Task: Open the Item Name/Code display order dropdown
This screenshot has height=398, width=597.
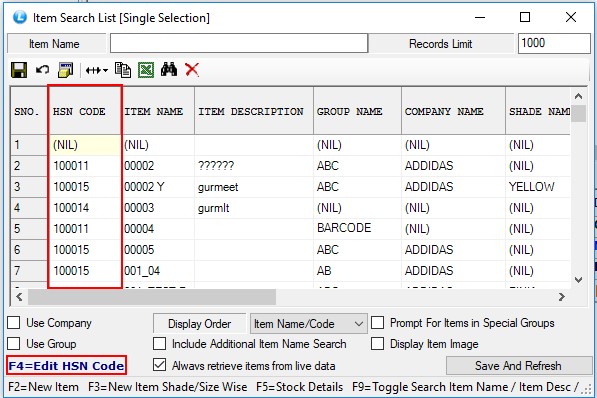Action: point(309,324)
